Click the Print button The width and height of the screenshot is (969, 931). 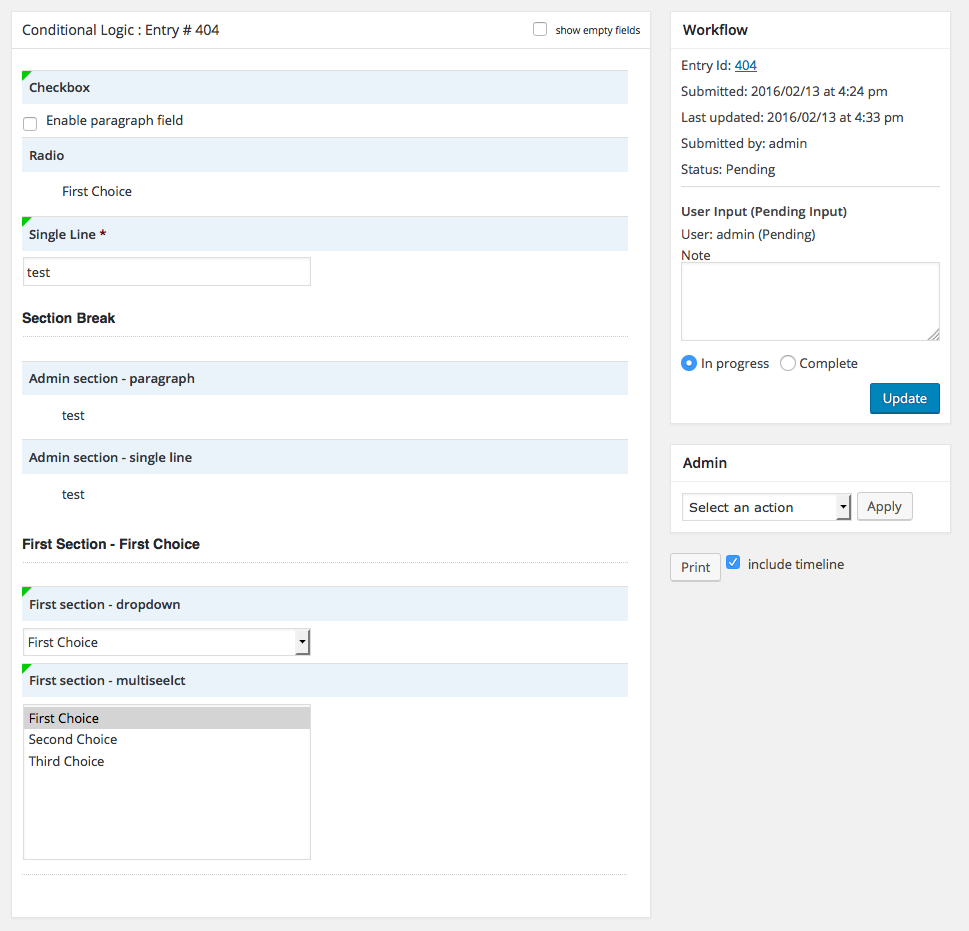694,566
